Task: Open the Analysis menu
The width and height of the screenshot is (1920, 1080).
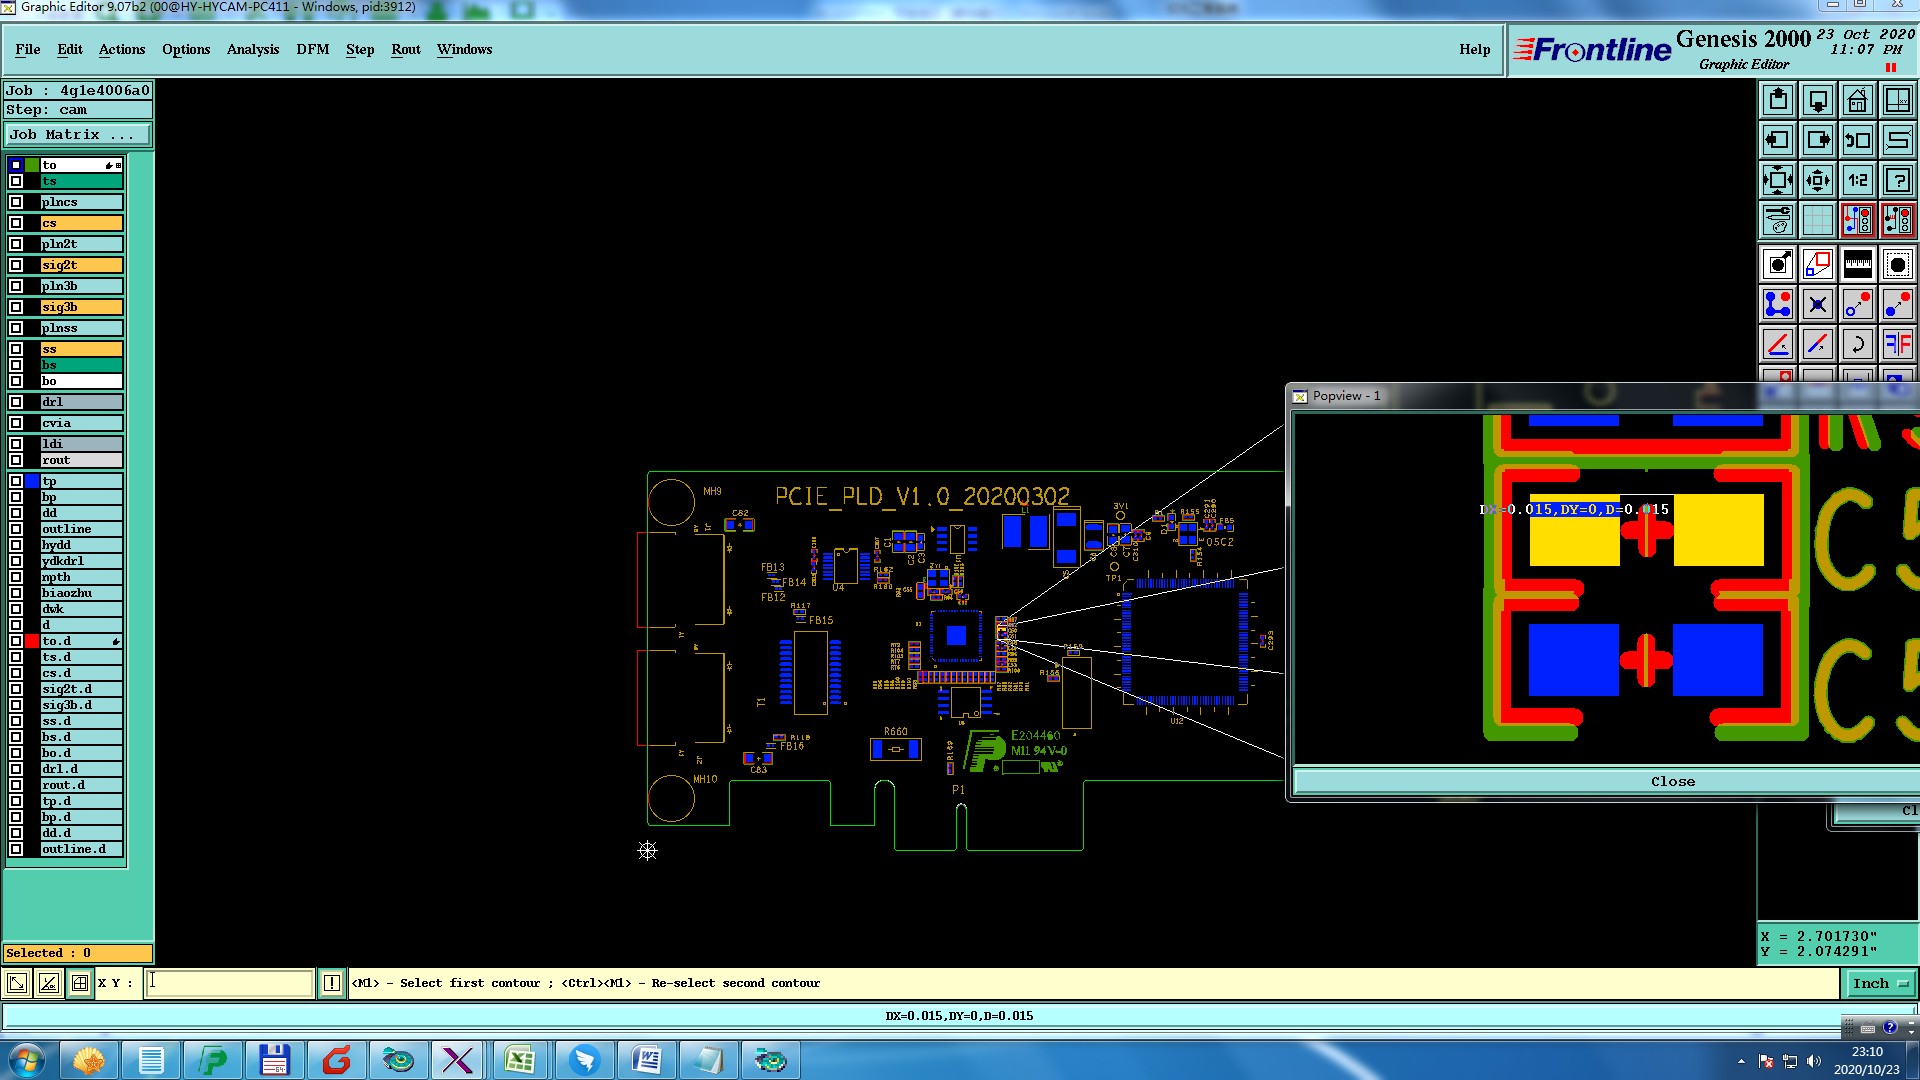Action: [x=253, y=49]
